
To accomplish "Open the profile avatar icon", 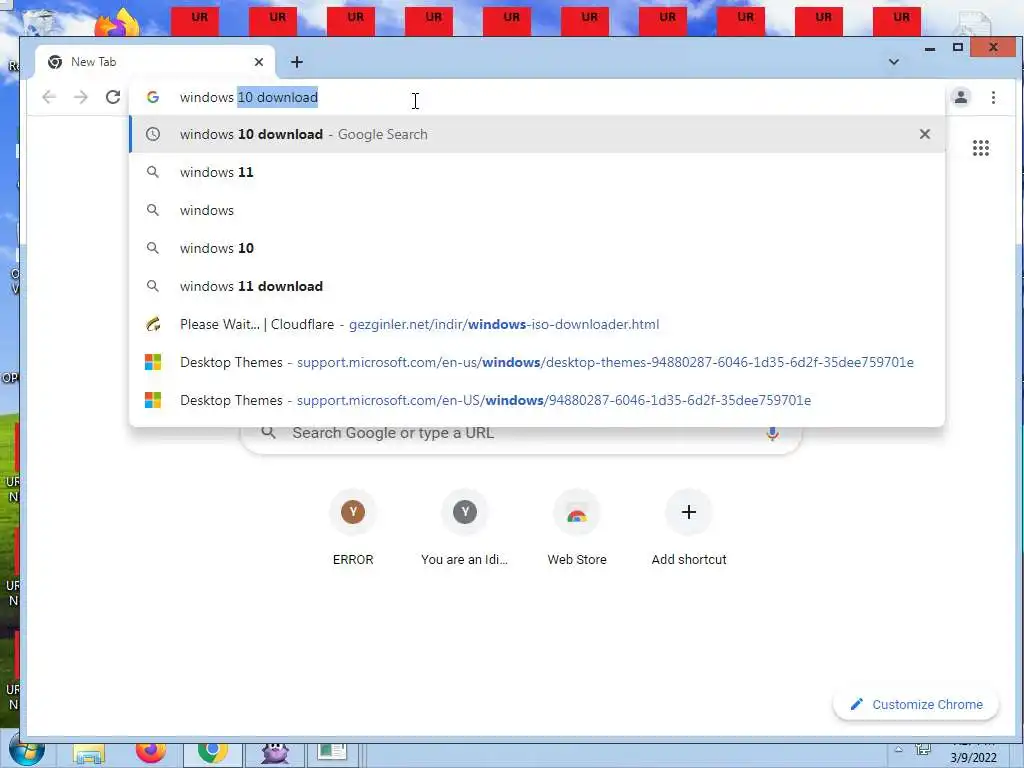I will click(961, 97).
